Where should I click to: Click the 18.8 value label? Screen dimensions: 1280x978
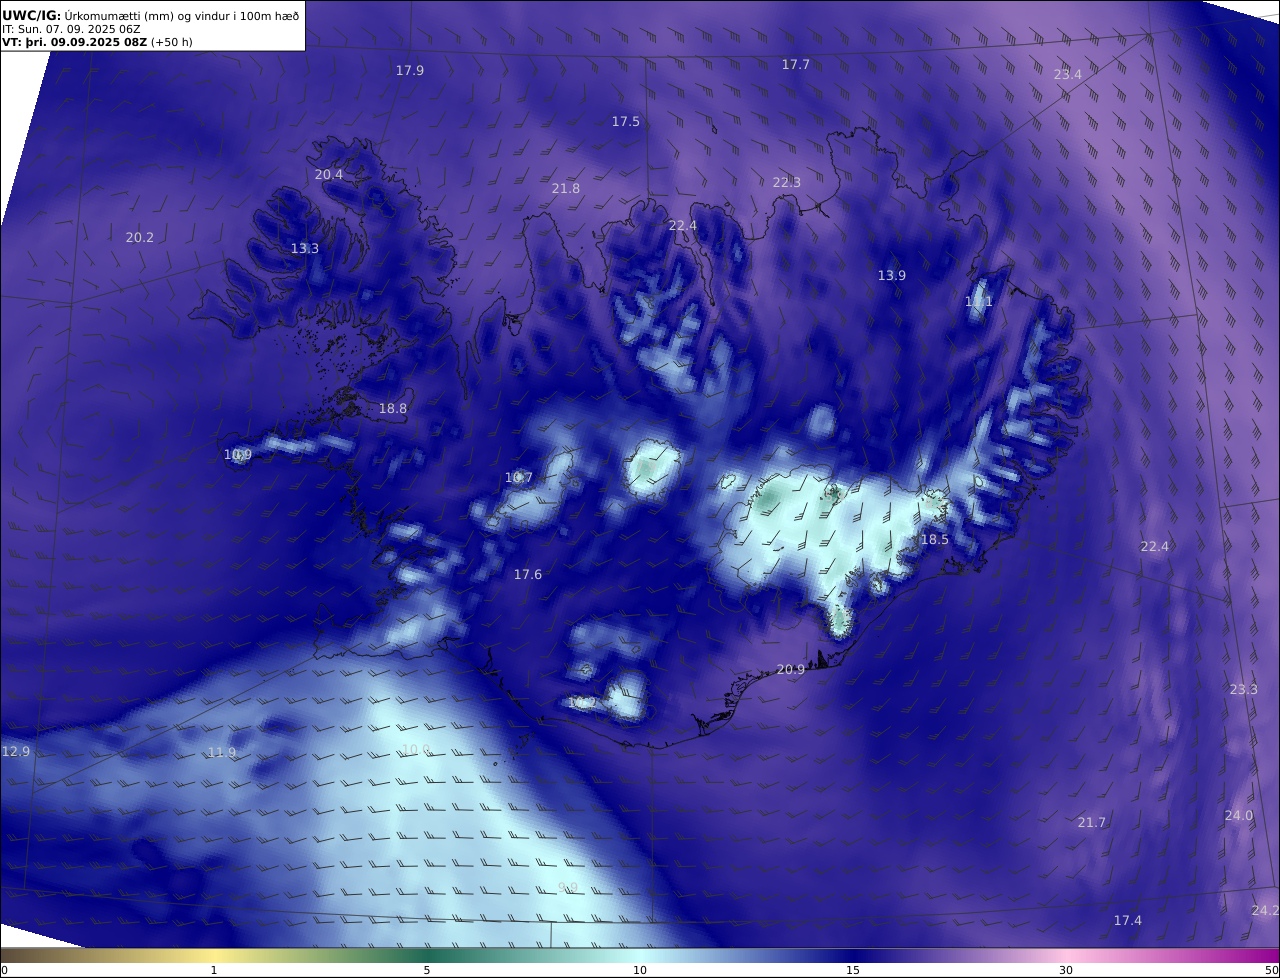click(392, 408)
